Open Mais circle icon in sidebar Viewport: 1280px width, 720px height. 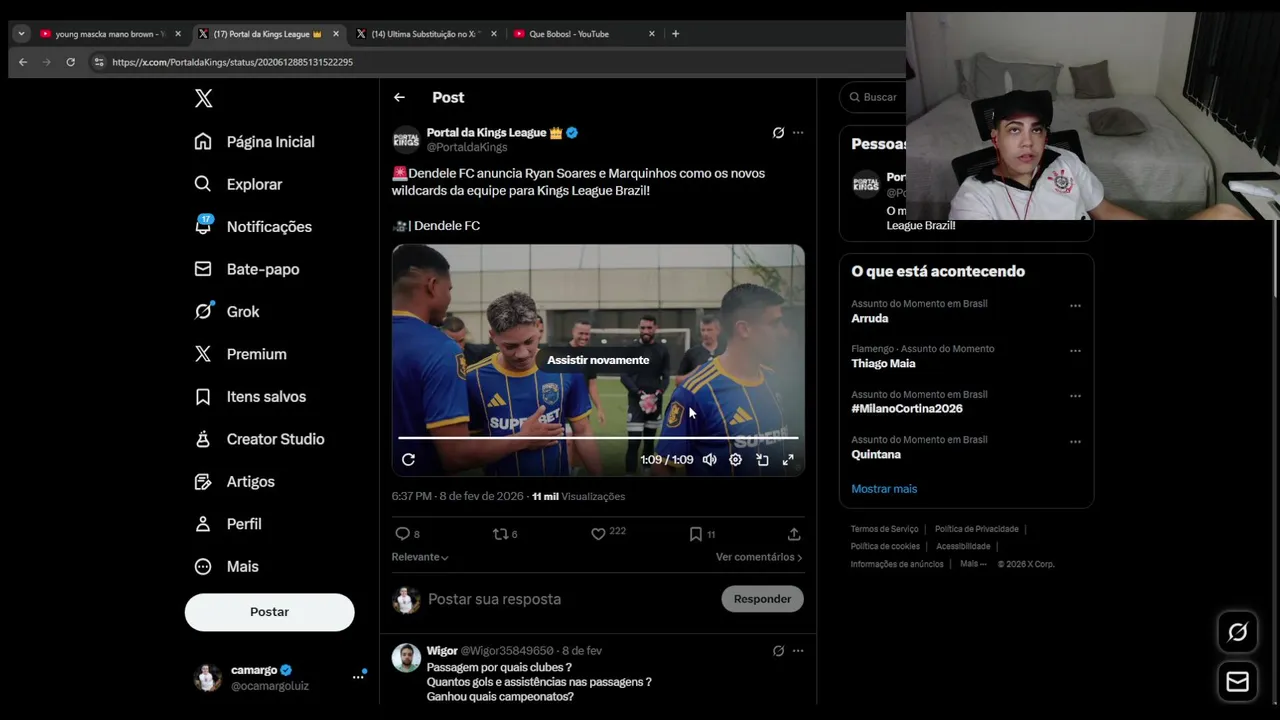[x=203, y=567]
